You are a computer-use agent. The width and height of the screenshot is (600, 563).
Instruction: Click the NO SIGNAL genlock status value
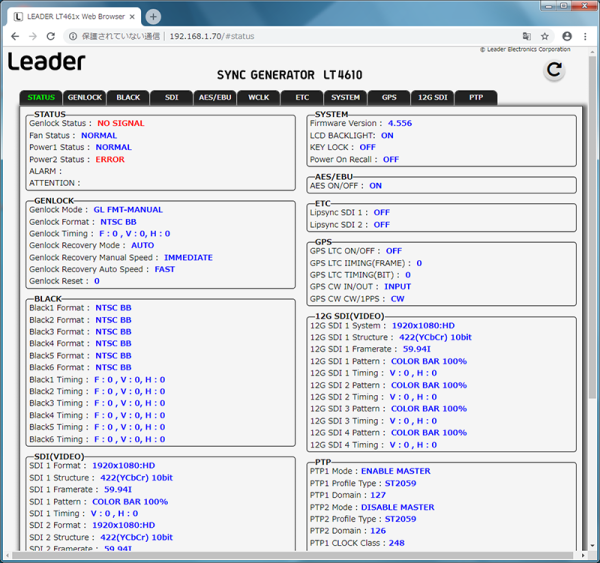coord(121,123)
